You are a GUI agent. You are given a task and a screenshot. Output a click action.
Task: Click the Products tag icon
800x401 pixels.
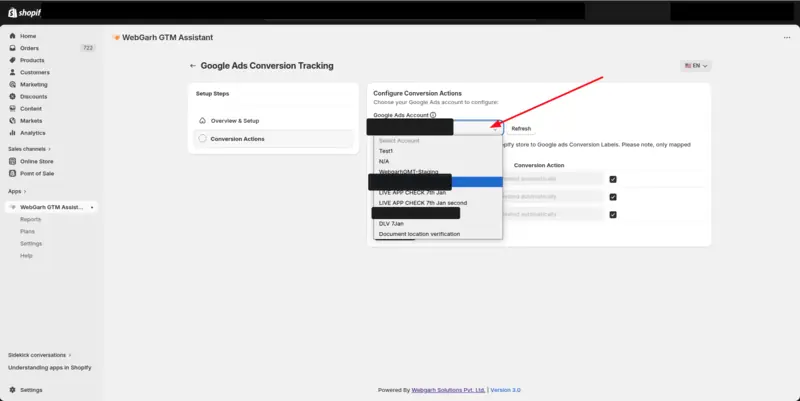click(13, 60)
